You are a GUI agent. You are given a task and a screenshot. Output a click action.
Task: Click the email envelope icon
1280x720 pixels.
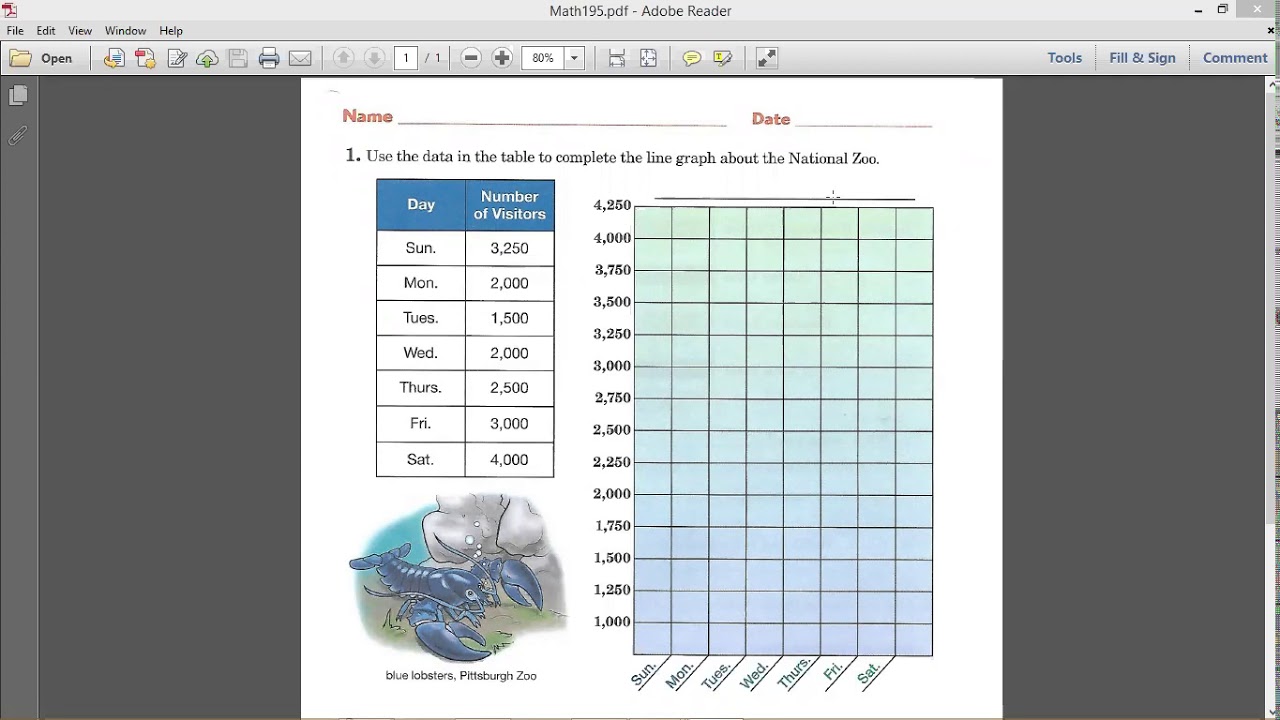click(x=300, y=58)
